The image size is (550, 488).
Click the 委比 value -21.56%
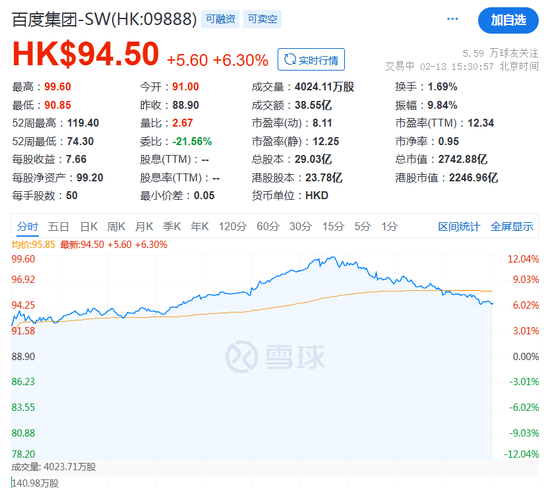point(192,141)
